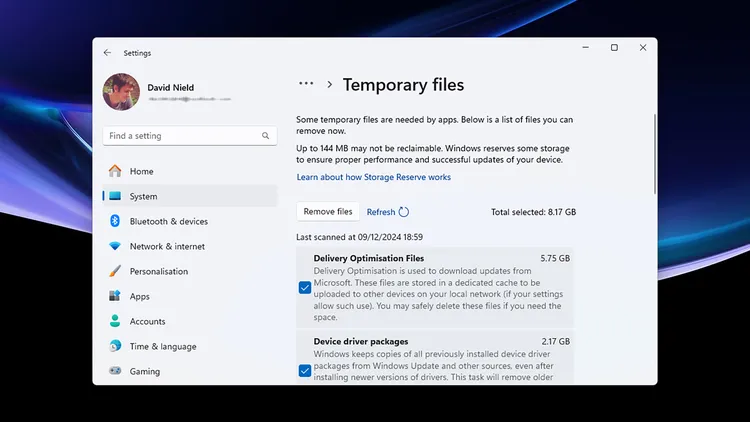Click the Gaming controller icon
The height and width of the screenshot is (422, 750).
(x=115, y=371)
